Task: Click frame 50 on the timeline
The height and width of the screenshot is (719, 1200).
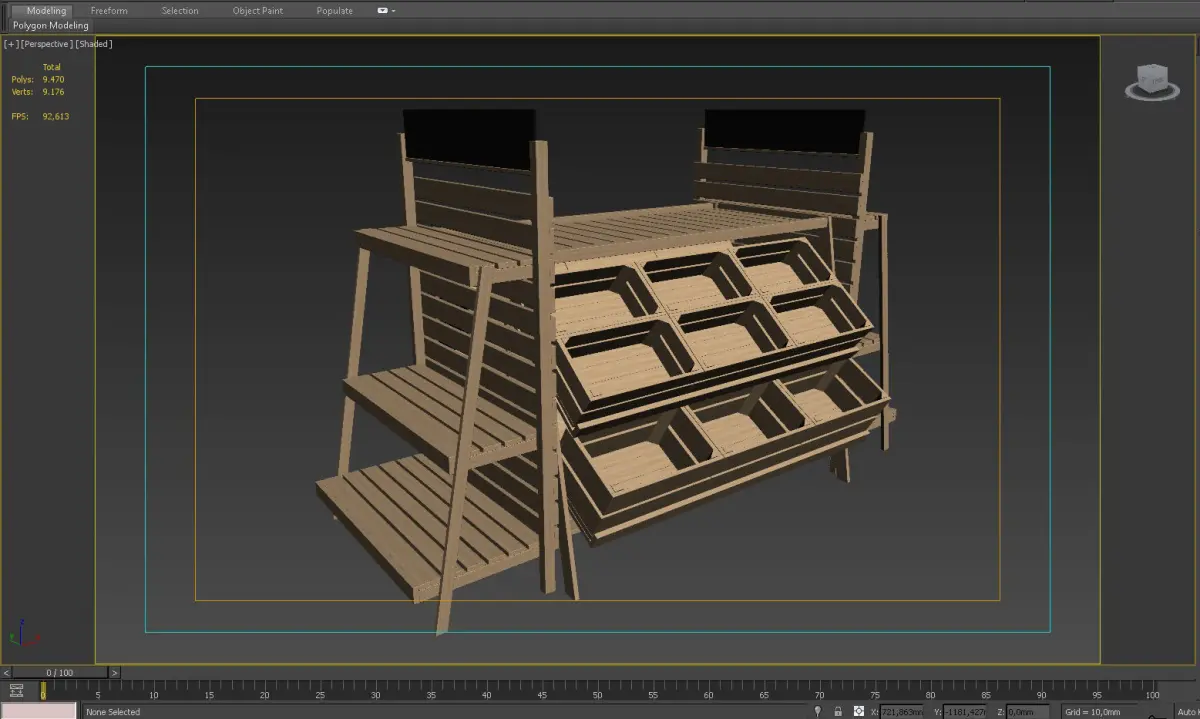Action: coord(597,692)
